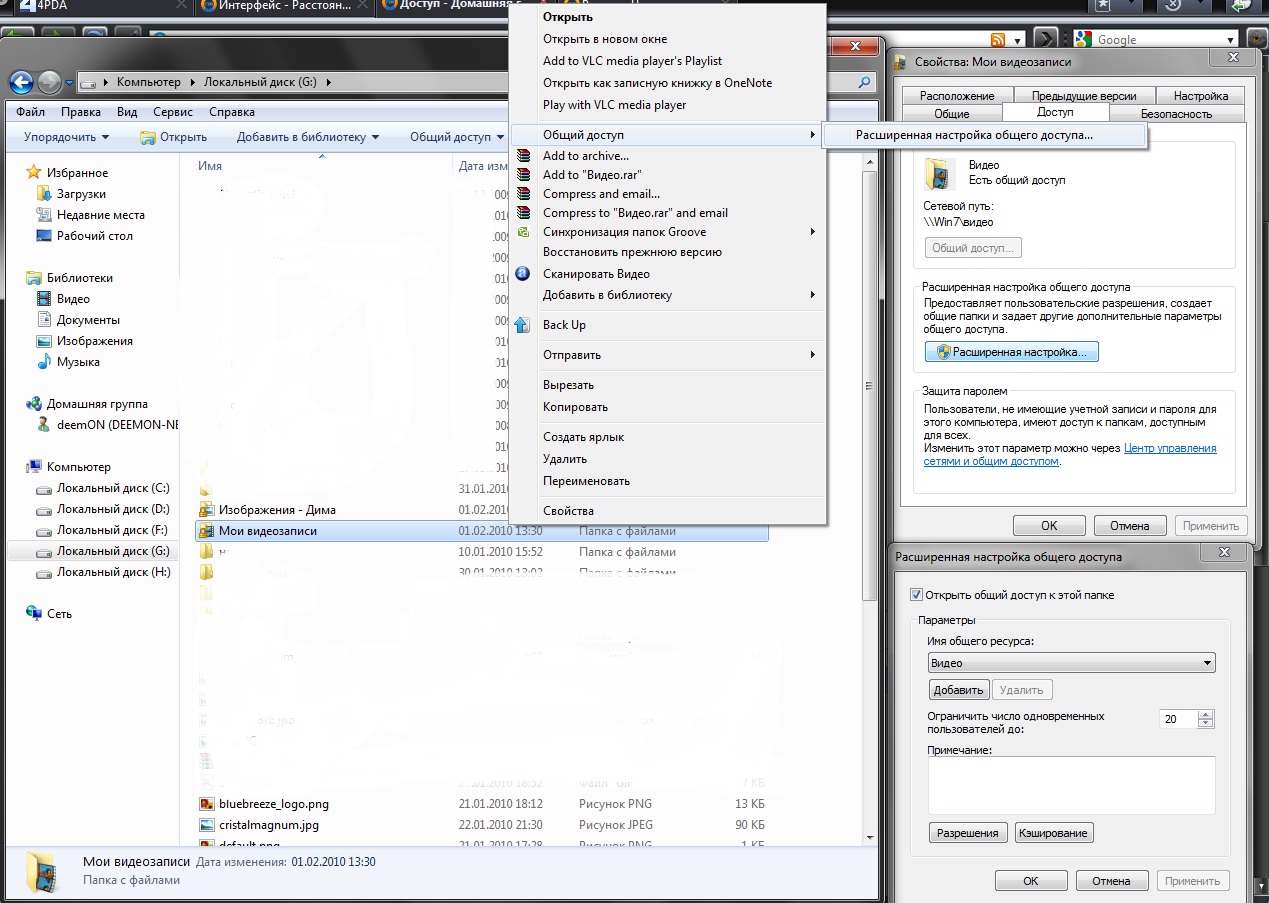The width and height of the screenshot is (1269, 903).
Task: Increase the simultaneous users limit spinner
Action: [x=1205, y=715]
